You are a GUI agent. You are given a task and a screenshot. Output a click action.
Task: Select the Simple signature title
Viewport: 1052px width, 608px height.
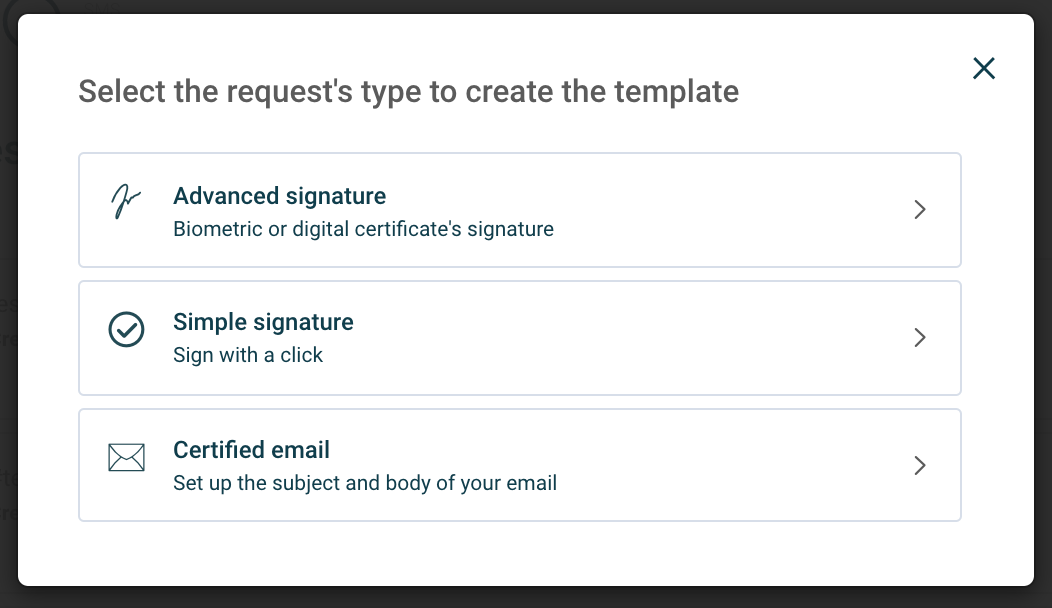[263, 322]
